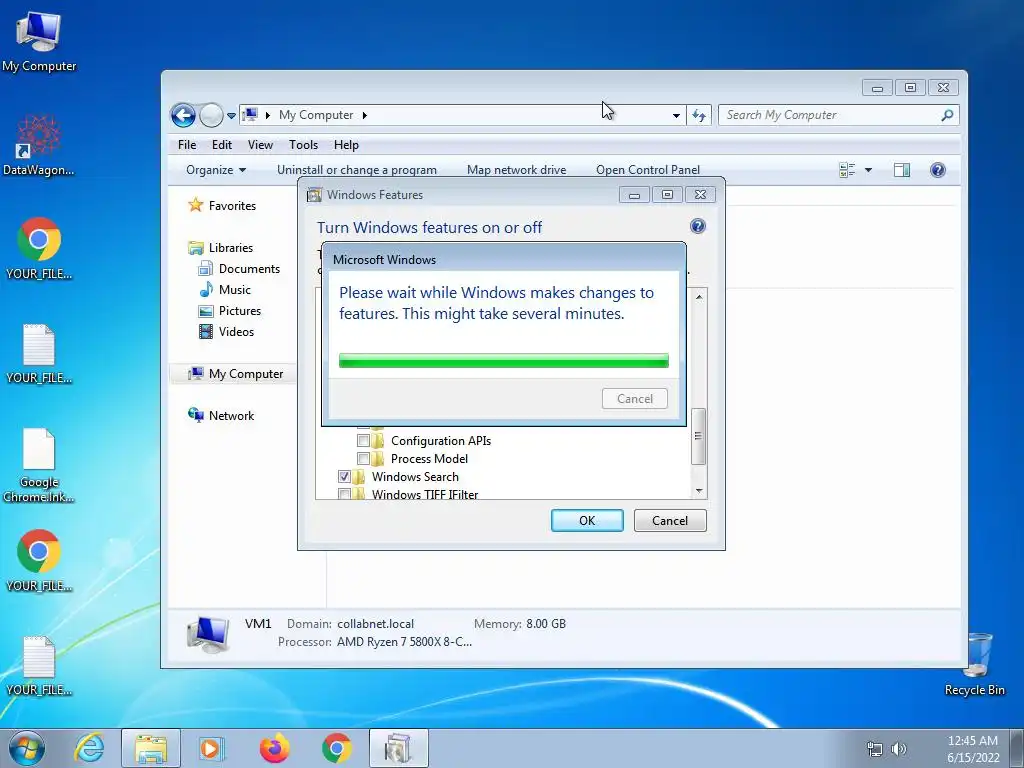The width and height of the screenshot is (1024, 768).
Task: Click Map network drive
Action: pyautogui.click(x=517, y=170)
